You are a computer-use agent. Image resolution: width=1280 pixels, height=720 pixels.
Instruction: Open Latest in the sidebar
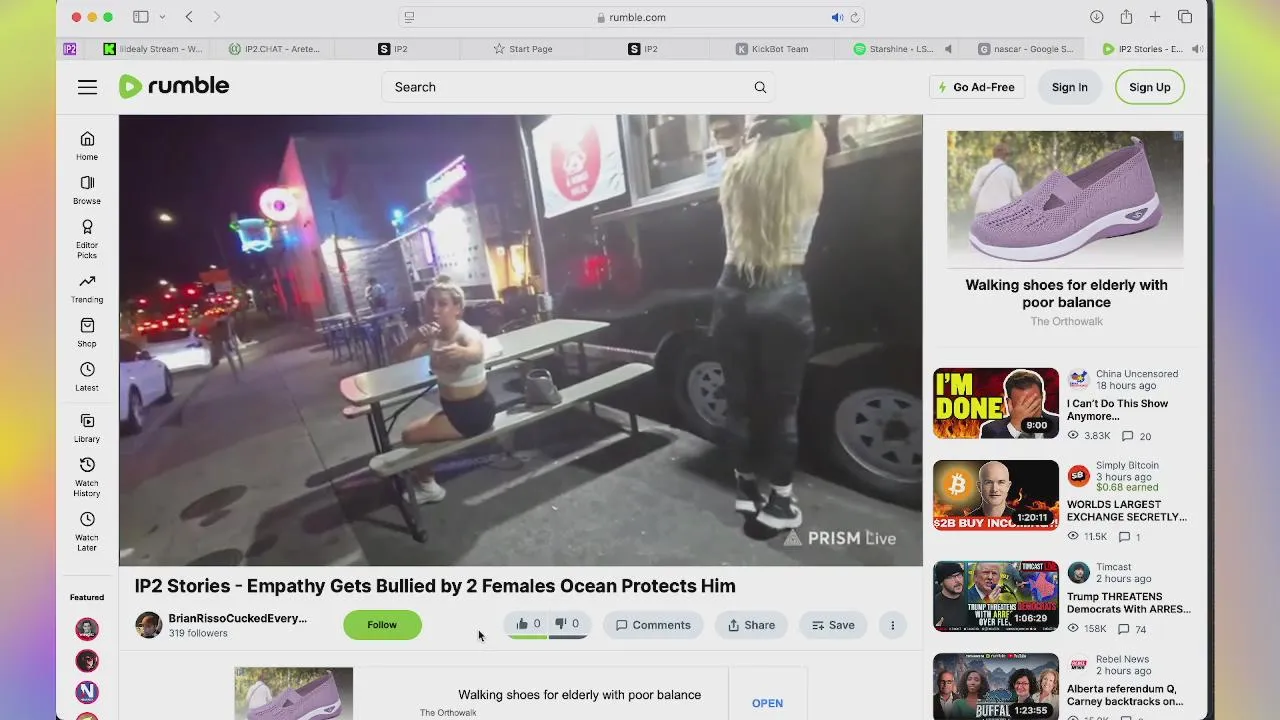tap(87, 376)
